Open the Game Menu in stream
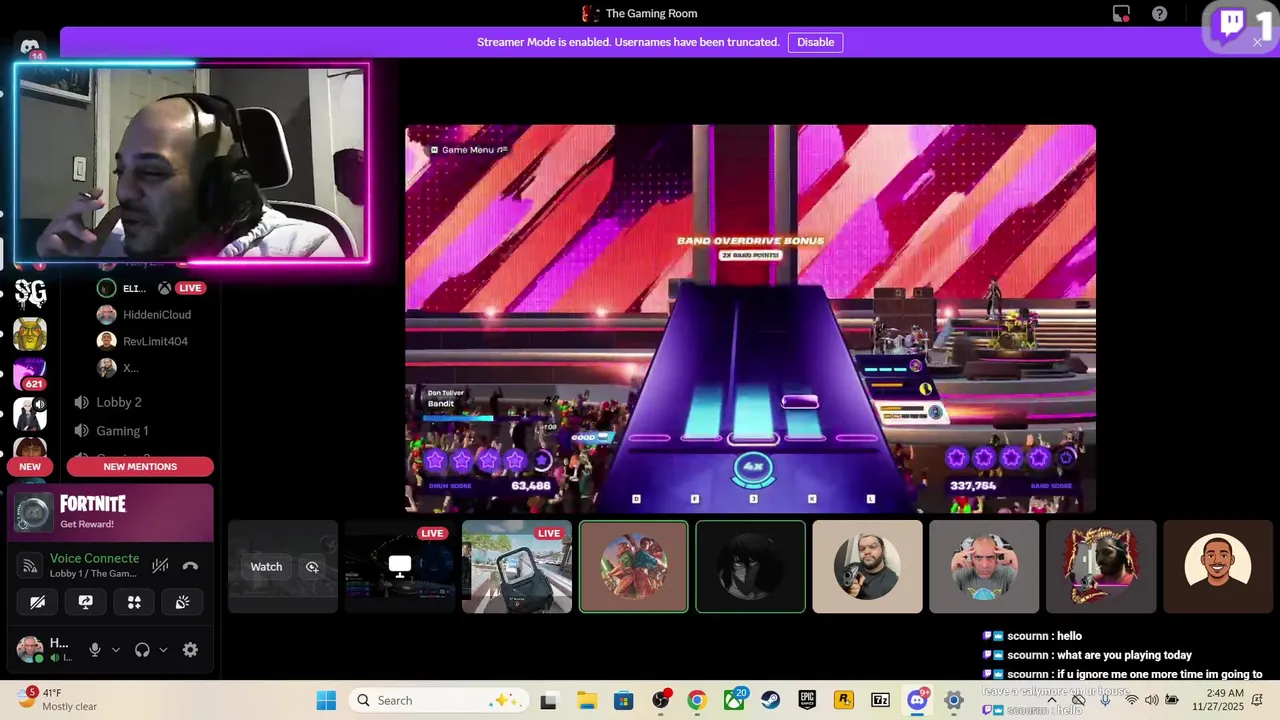 click(x=469, y=150)
